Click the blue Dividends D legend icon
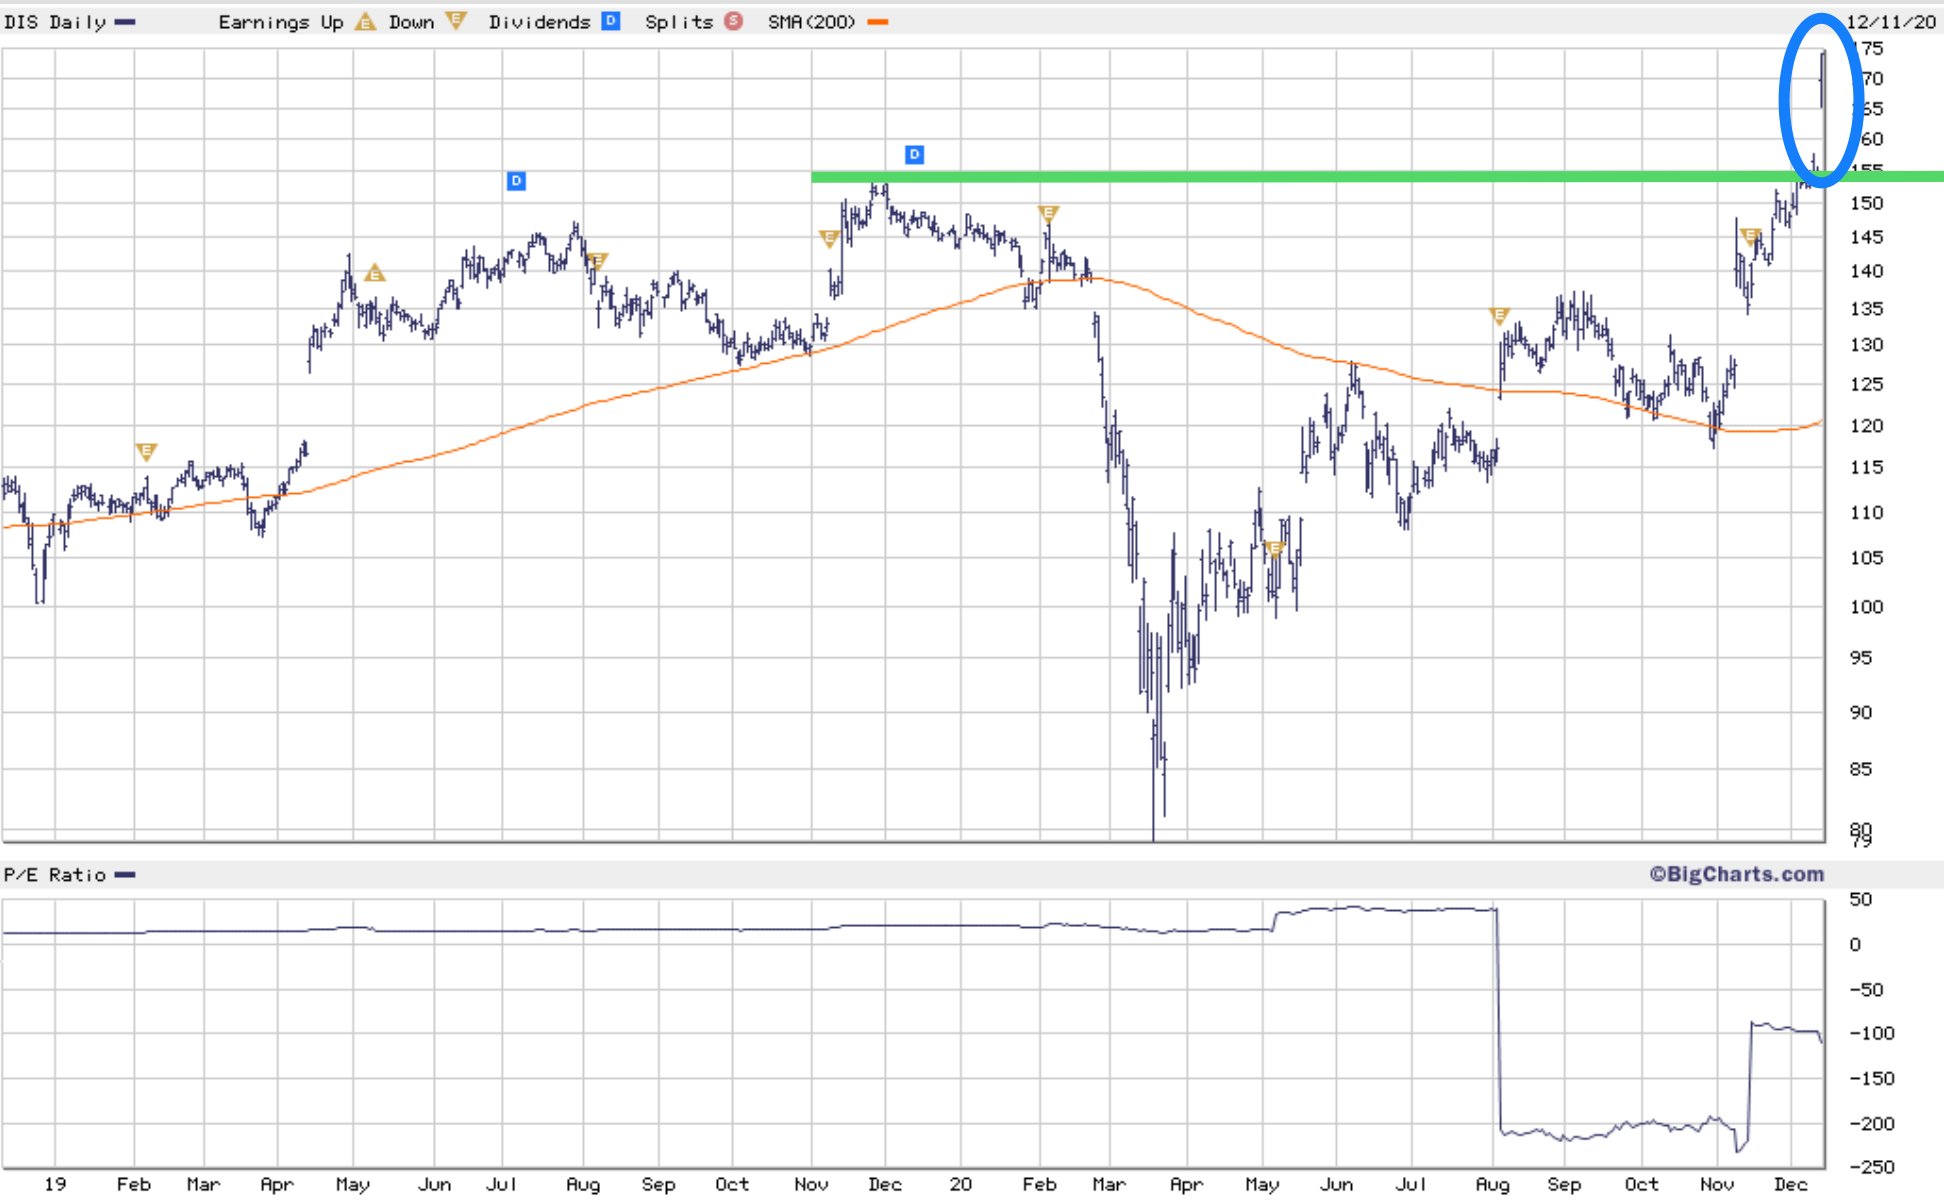Image resolution: width=1944 pixels, height=1201 pixels. click(610, 21)
